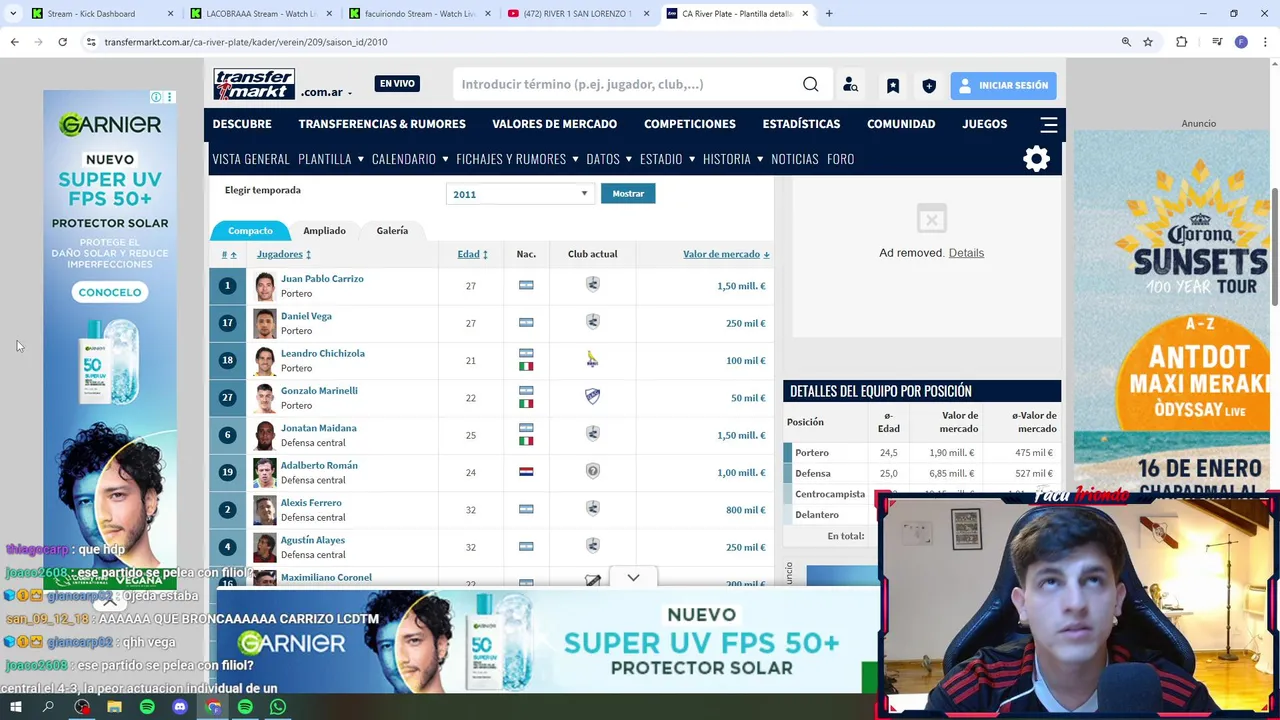Open the browser extensions puzzle icon
Viewport: 1280px width, 720px height.
[1182, 42]
